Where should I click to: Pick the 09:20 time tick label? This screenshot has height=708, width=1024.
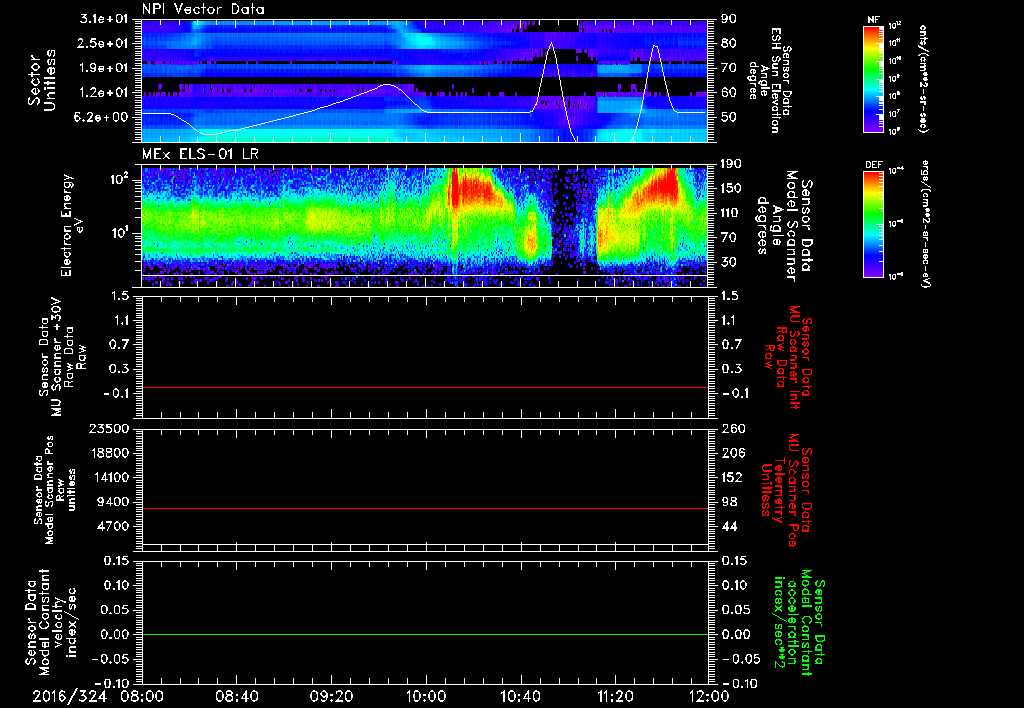pyautogui.click(x=331, y=695)
